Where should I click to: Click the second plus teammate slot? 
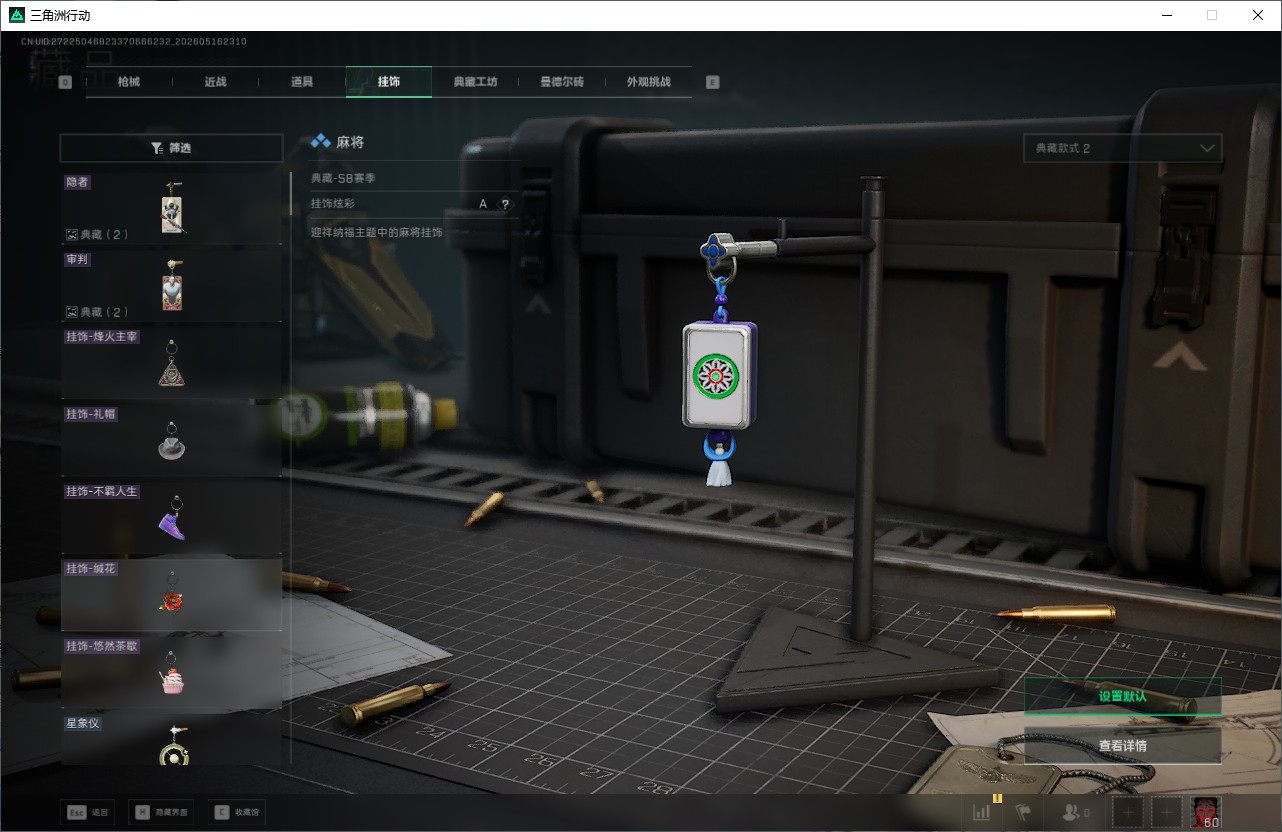click(1167, 813)
